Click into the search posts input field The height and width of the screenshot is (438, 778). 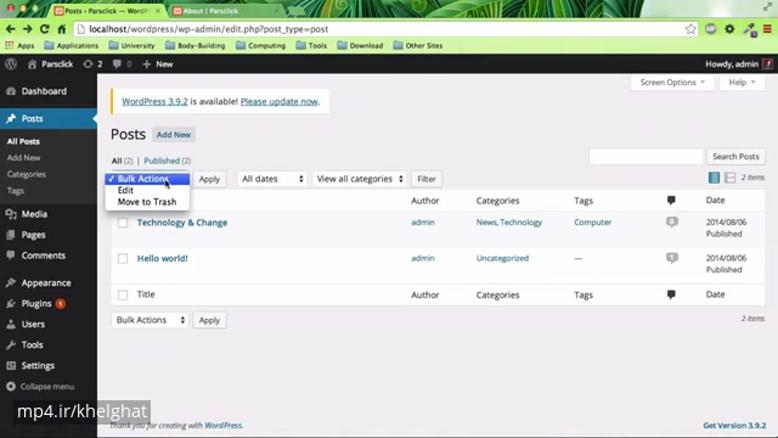(646, 156)
